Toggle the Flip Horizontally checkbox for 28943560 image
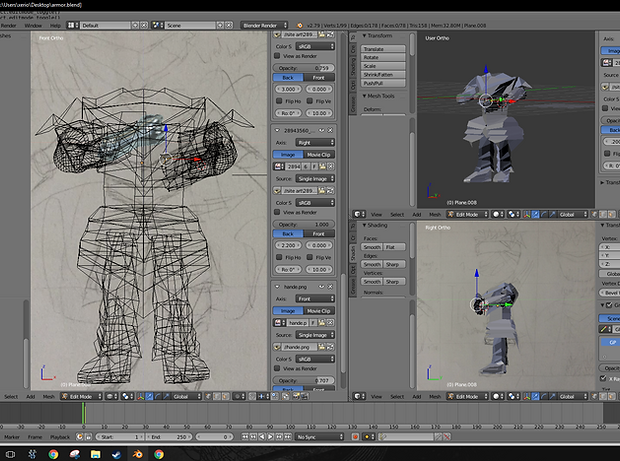The image size is (620, 461). click(281, 257)
